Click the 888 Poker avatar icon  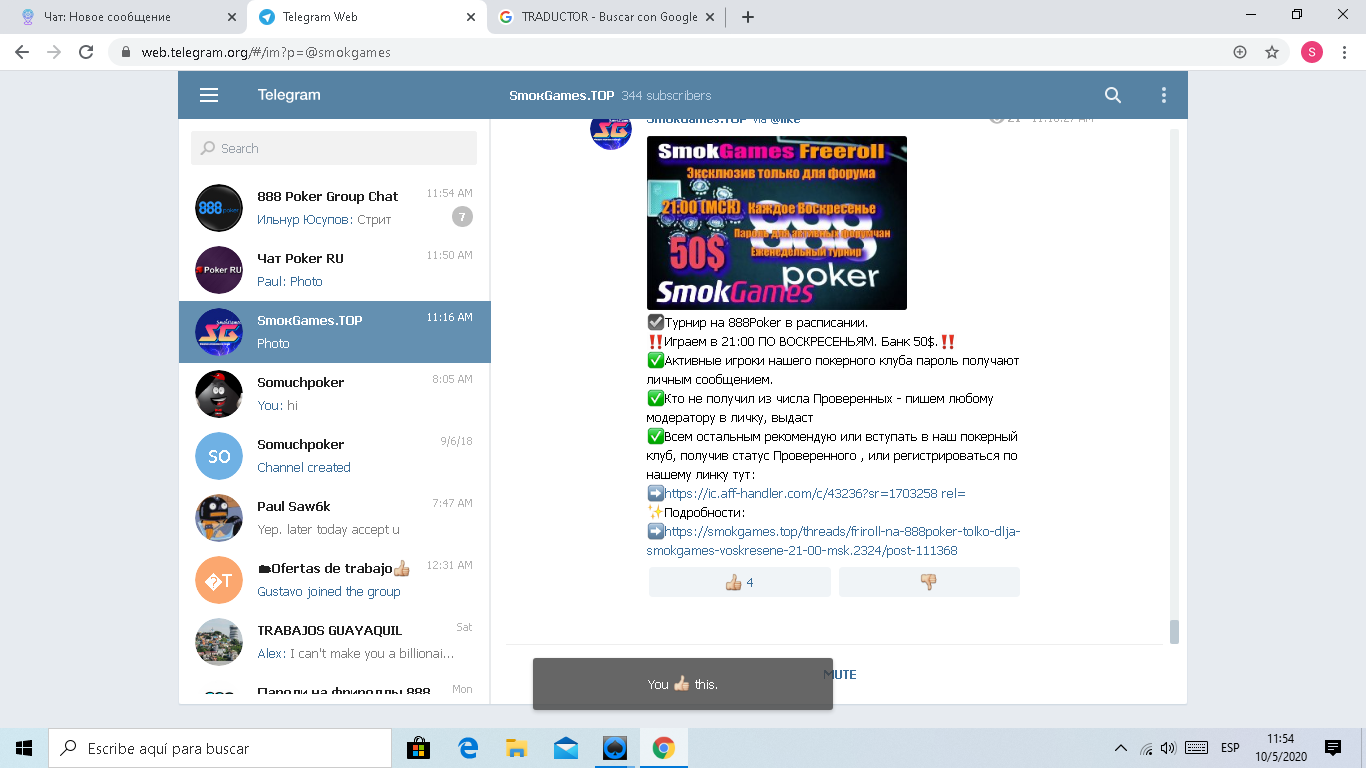coord(219,208)
